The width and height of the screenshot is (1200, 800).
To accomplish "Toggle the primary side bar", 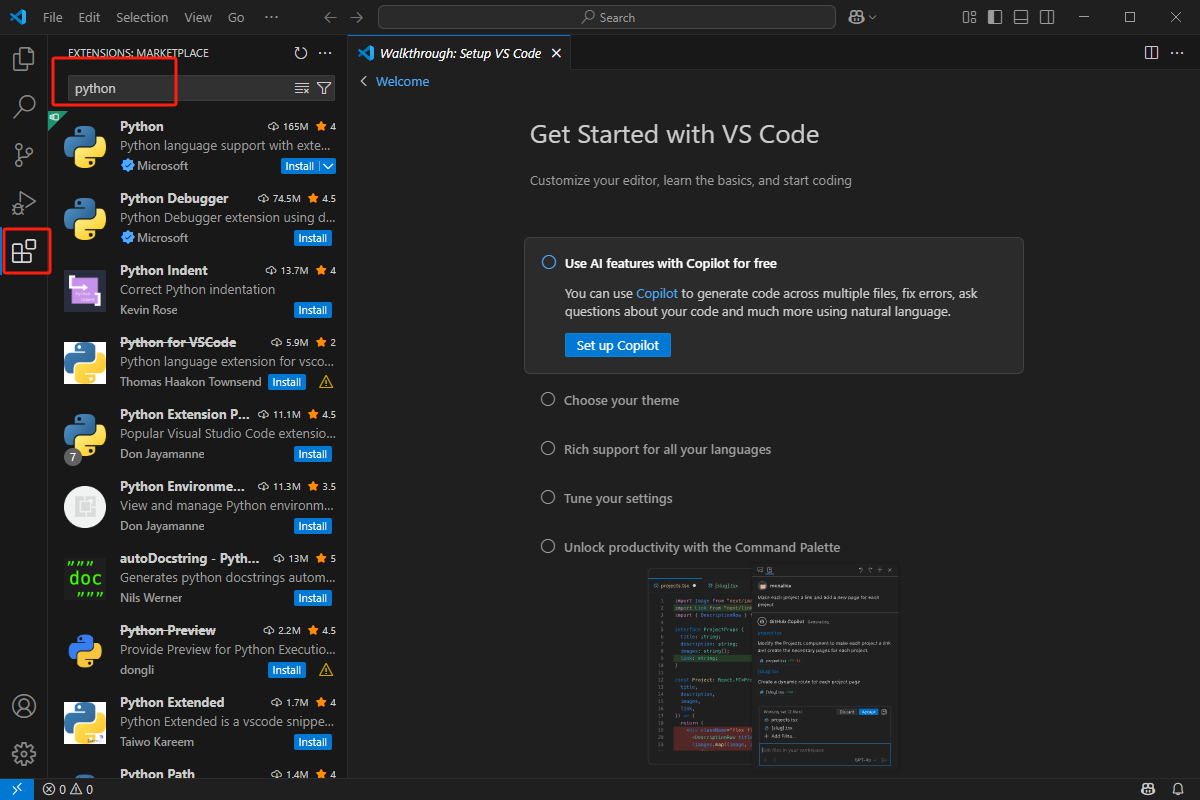I will point(995,17).
